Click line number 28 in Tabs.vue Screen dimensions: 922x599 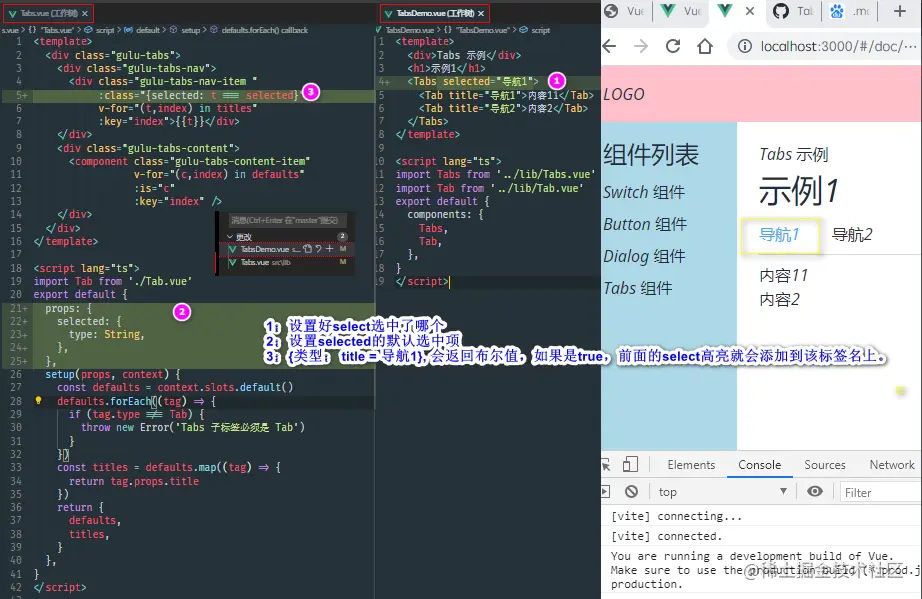(16, 401)
